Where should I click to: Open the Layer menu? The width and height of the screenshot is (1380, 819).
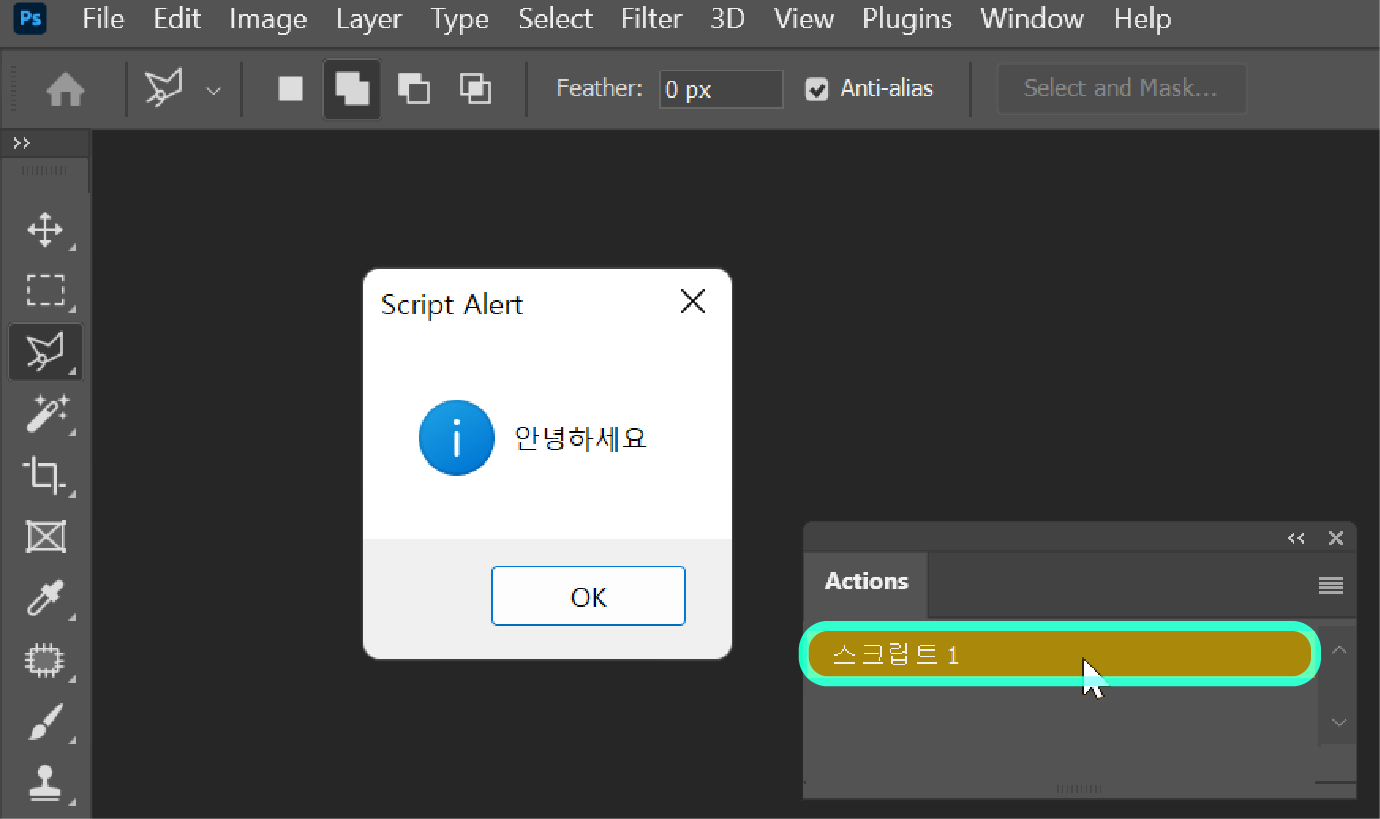click(x=369, y=18)
